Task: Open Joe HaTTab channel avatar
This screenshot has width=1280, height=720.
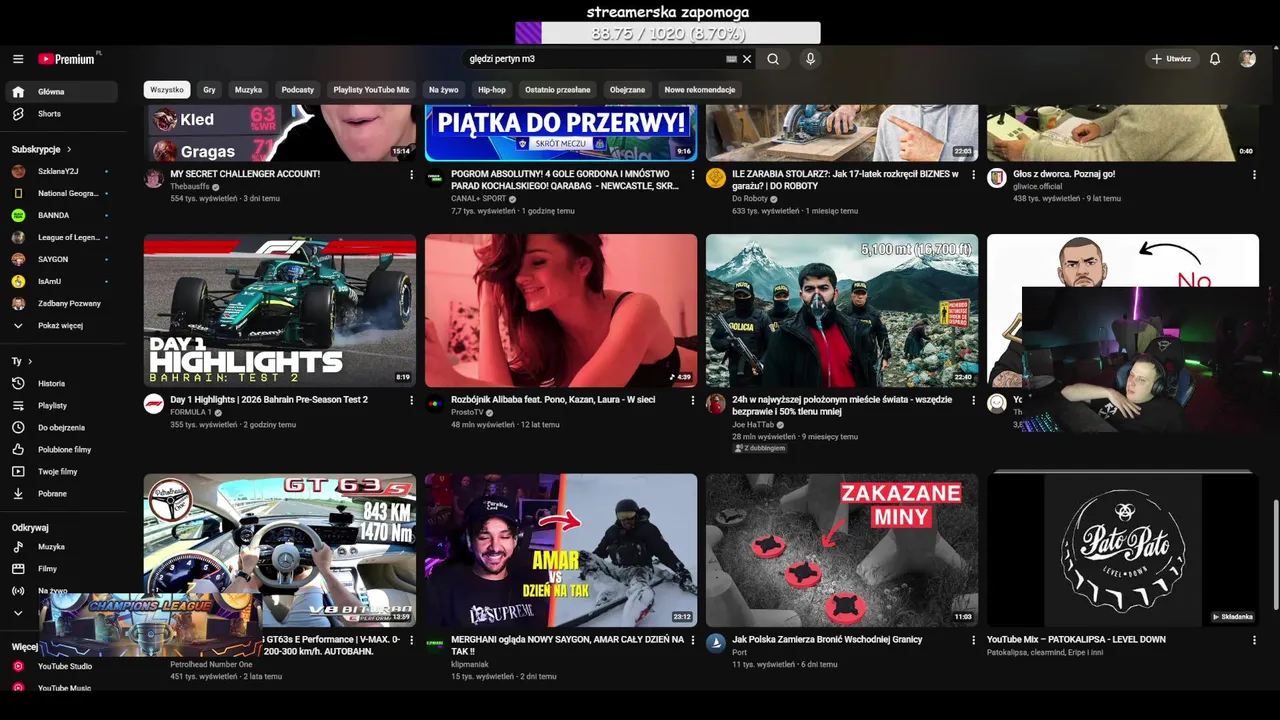Action: (716, 403)
